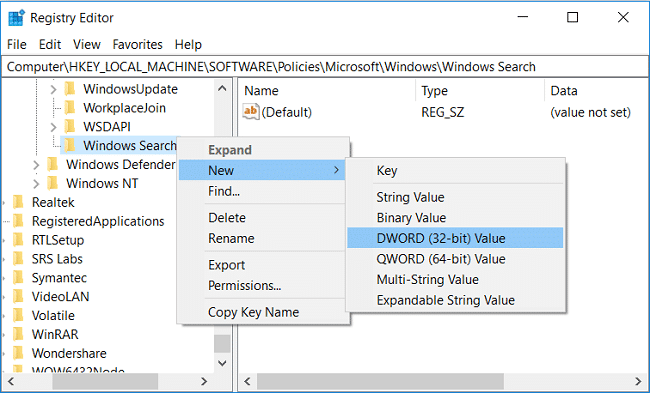Click the Volatile folder icon

(x=19, y=315)
